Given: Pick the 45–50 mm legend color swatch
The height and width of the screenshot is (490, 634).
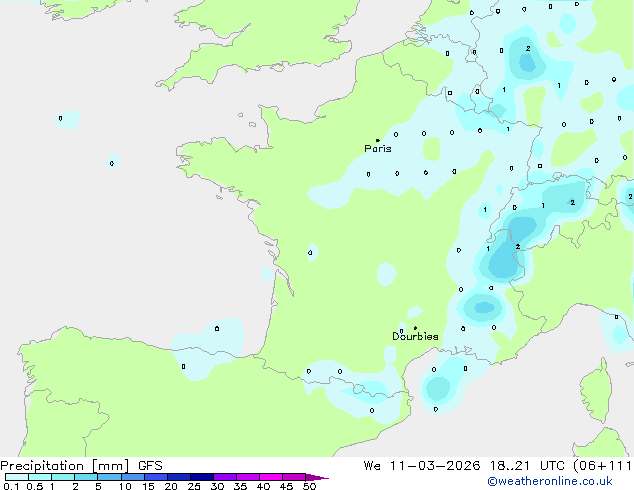Looking at the screenshot, I should tap(294, 477).
